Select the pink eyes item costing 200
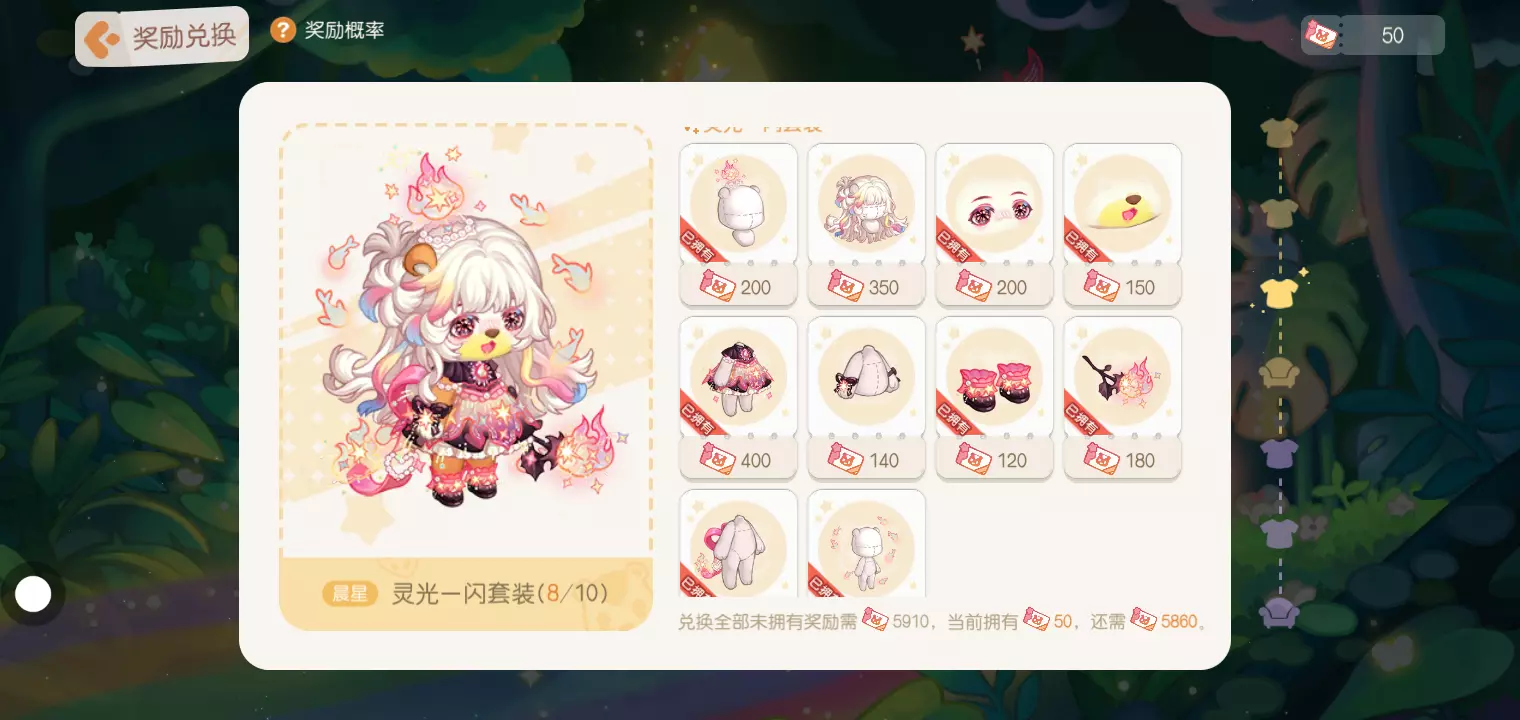The image size is (1520, 720). [994, 205]
